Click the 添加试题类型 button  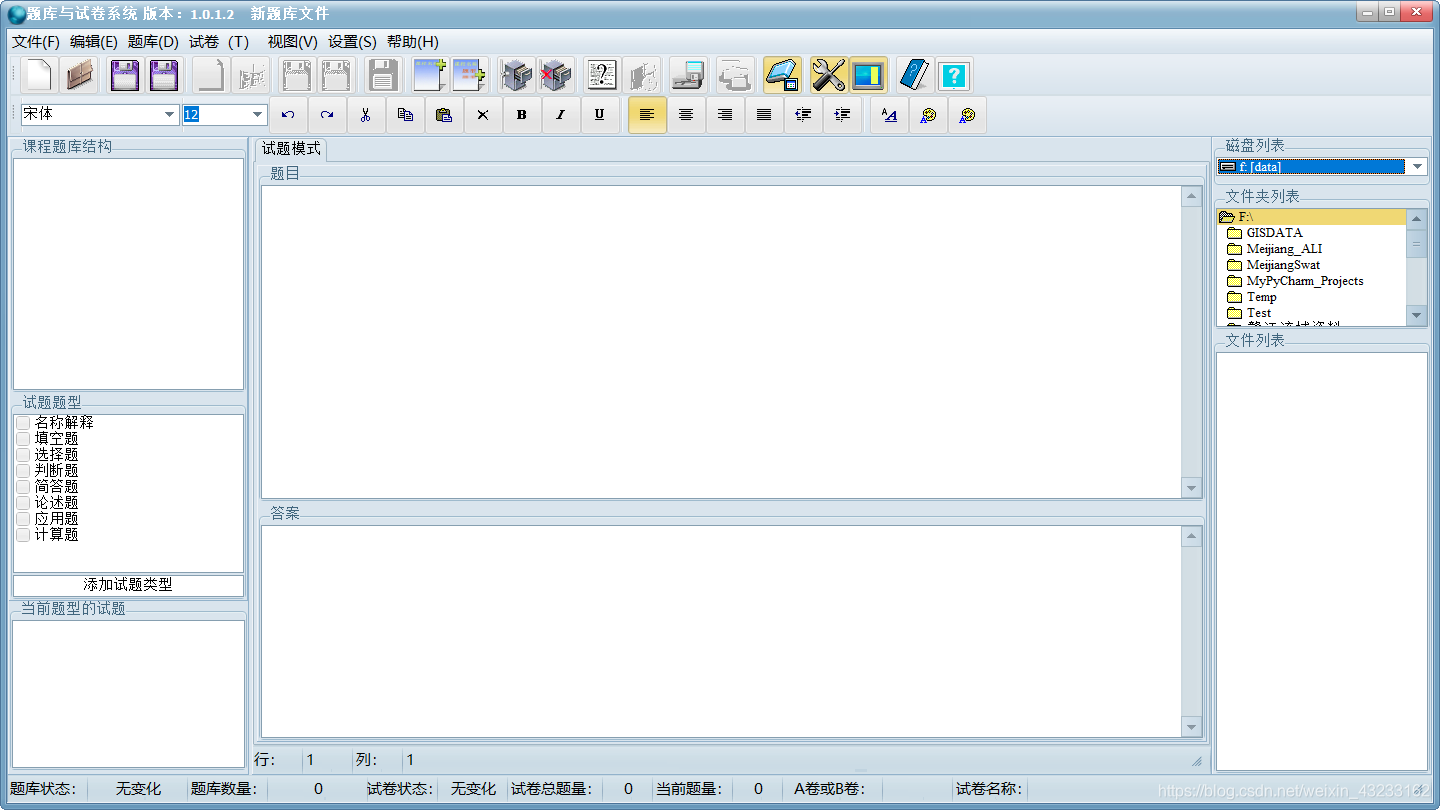pos(128,585)
